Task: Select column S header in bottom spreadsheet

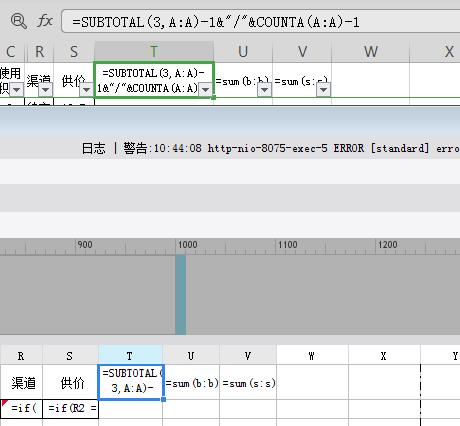Action: coord(70,355)
